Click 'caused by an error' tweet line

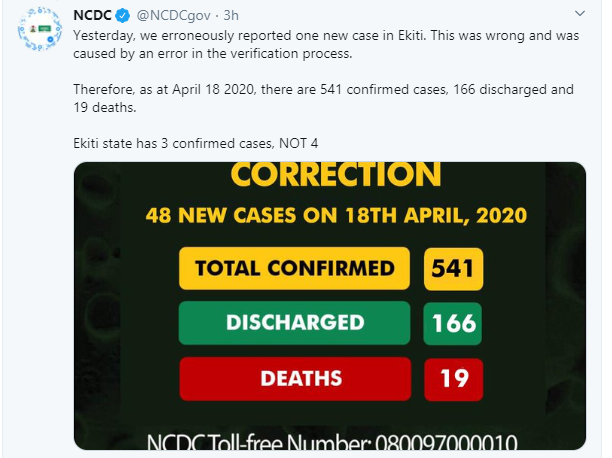(x=213, y=53)
